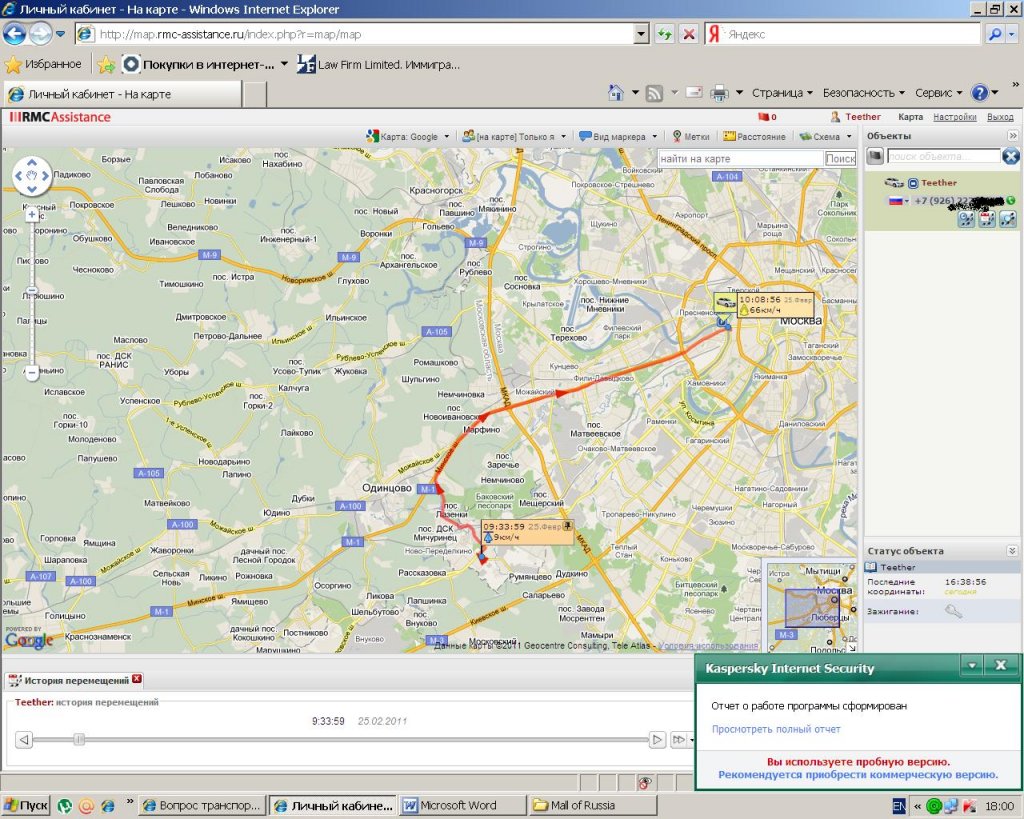Viewport: 1024px width, 819px height.
Task: Click the green call phone icon
Action: tap(1011, 201)
